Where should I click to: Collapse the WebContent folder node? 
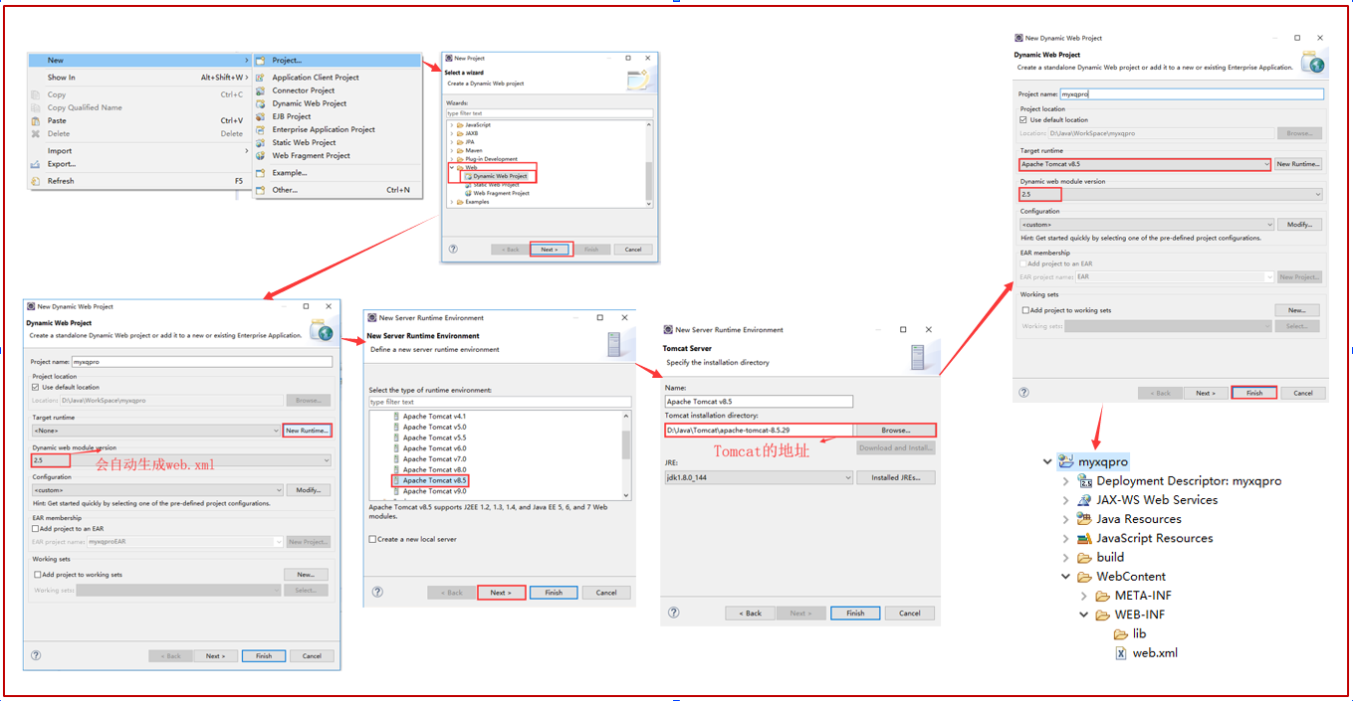coord(1066,577)
